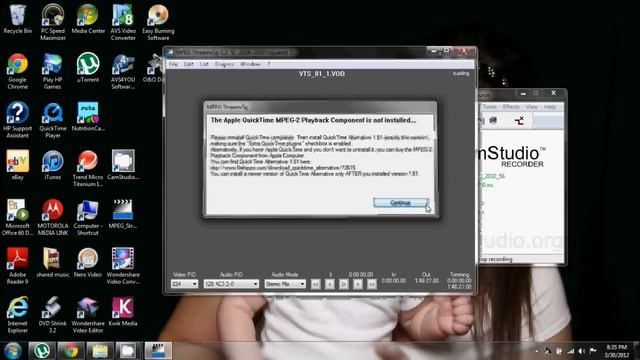Select the HP Support Assistant icon
Viewport: 640px width, 360px height.
pos(18,119)
